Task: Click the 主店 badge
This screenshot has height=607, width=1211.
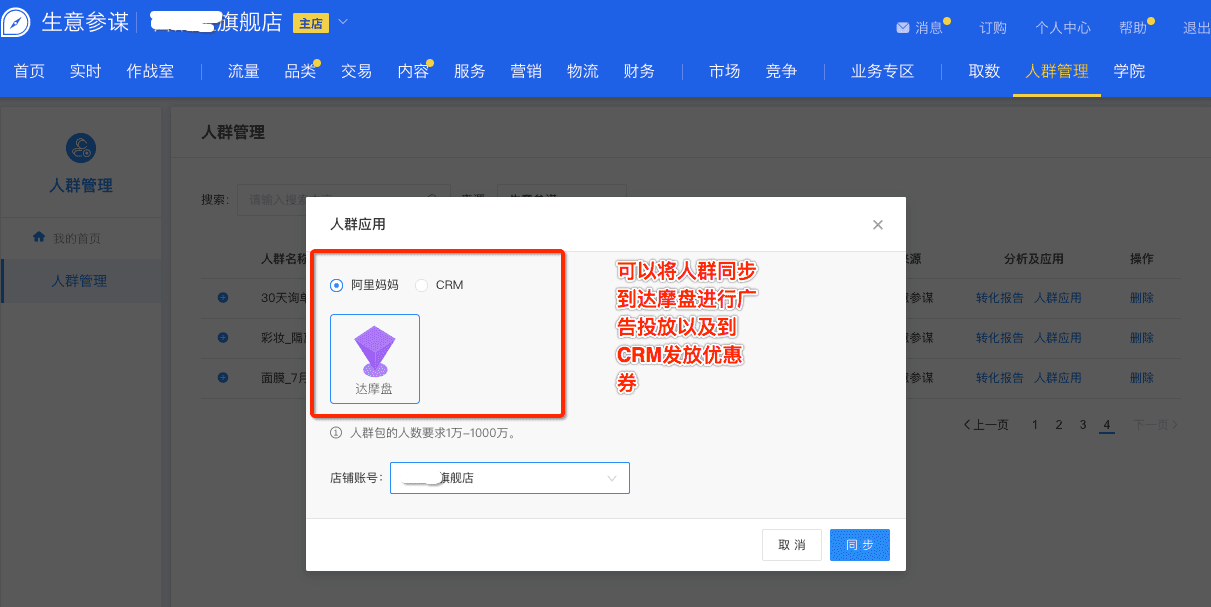Action: point(311,23)
